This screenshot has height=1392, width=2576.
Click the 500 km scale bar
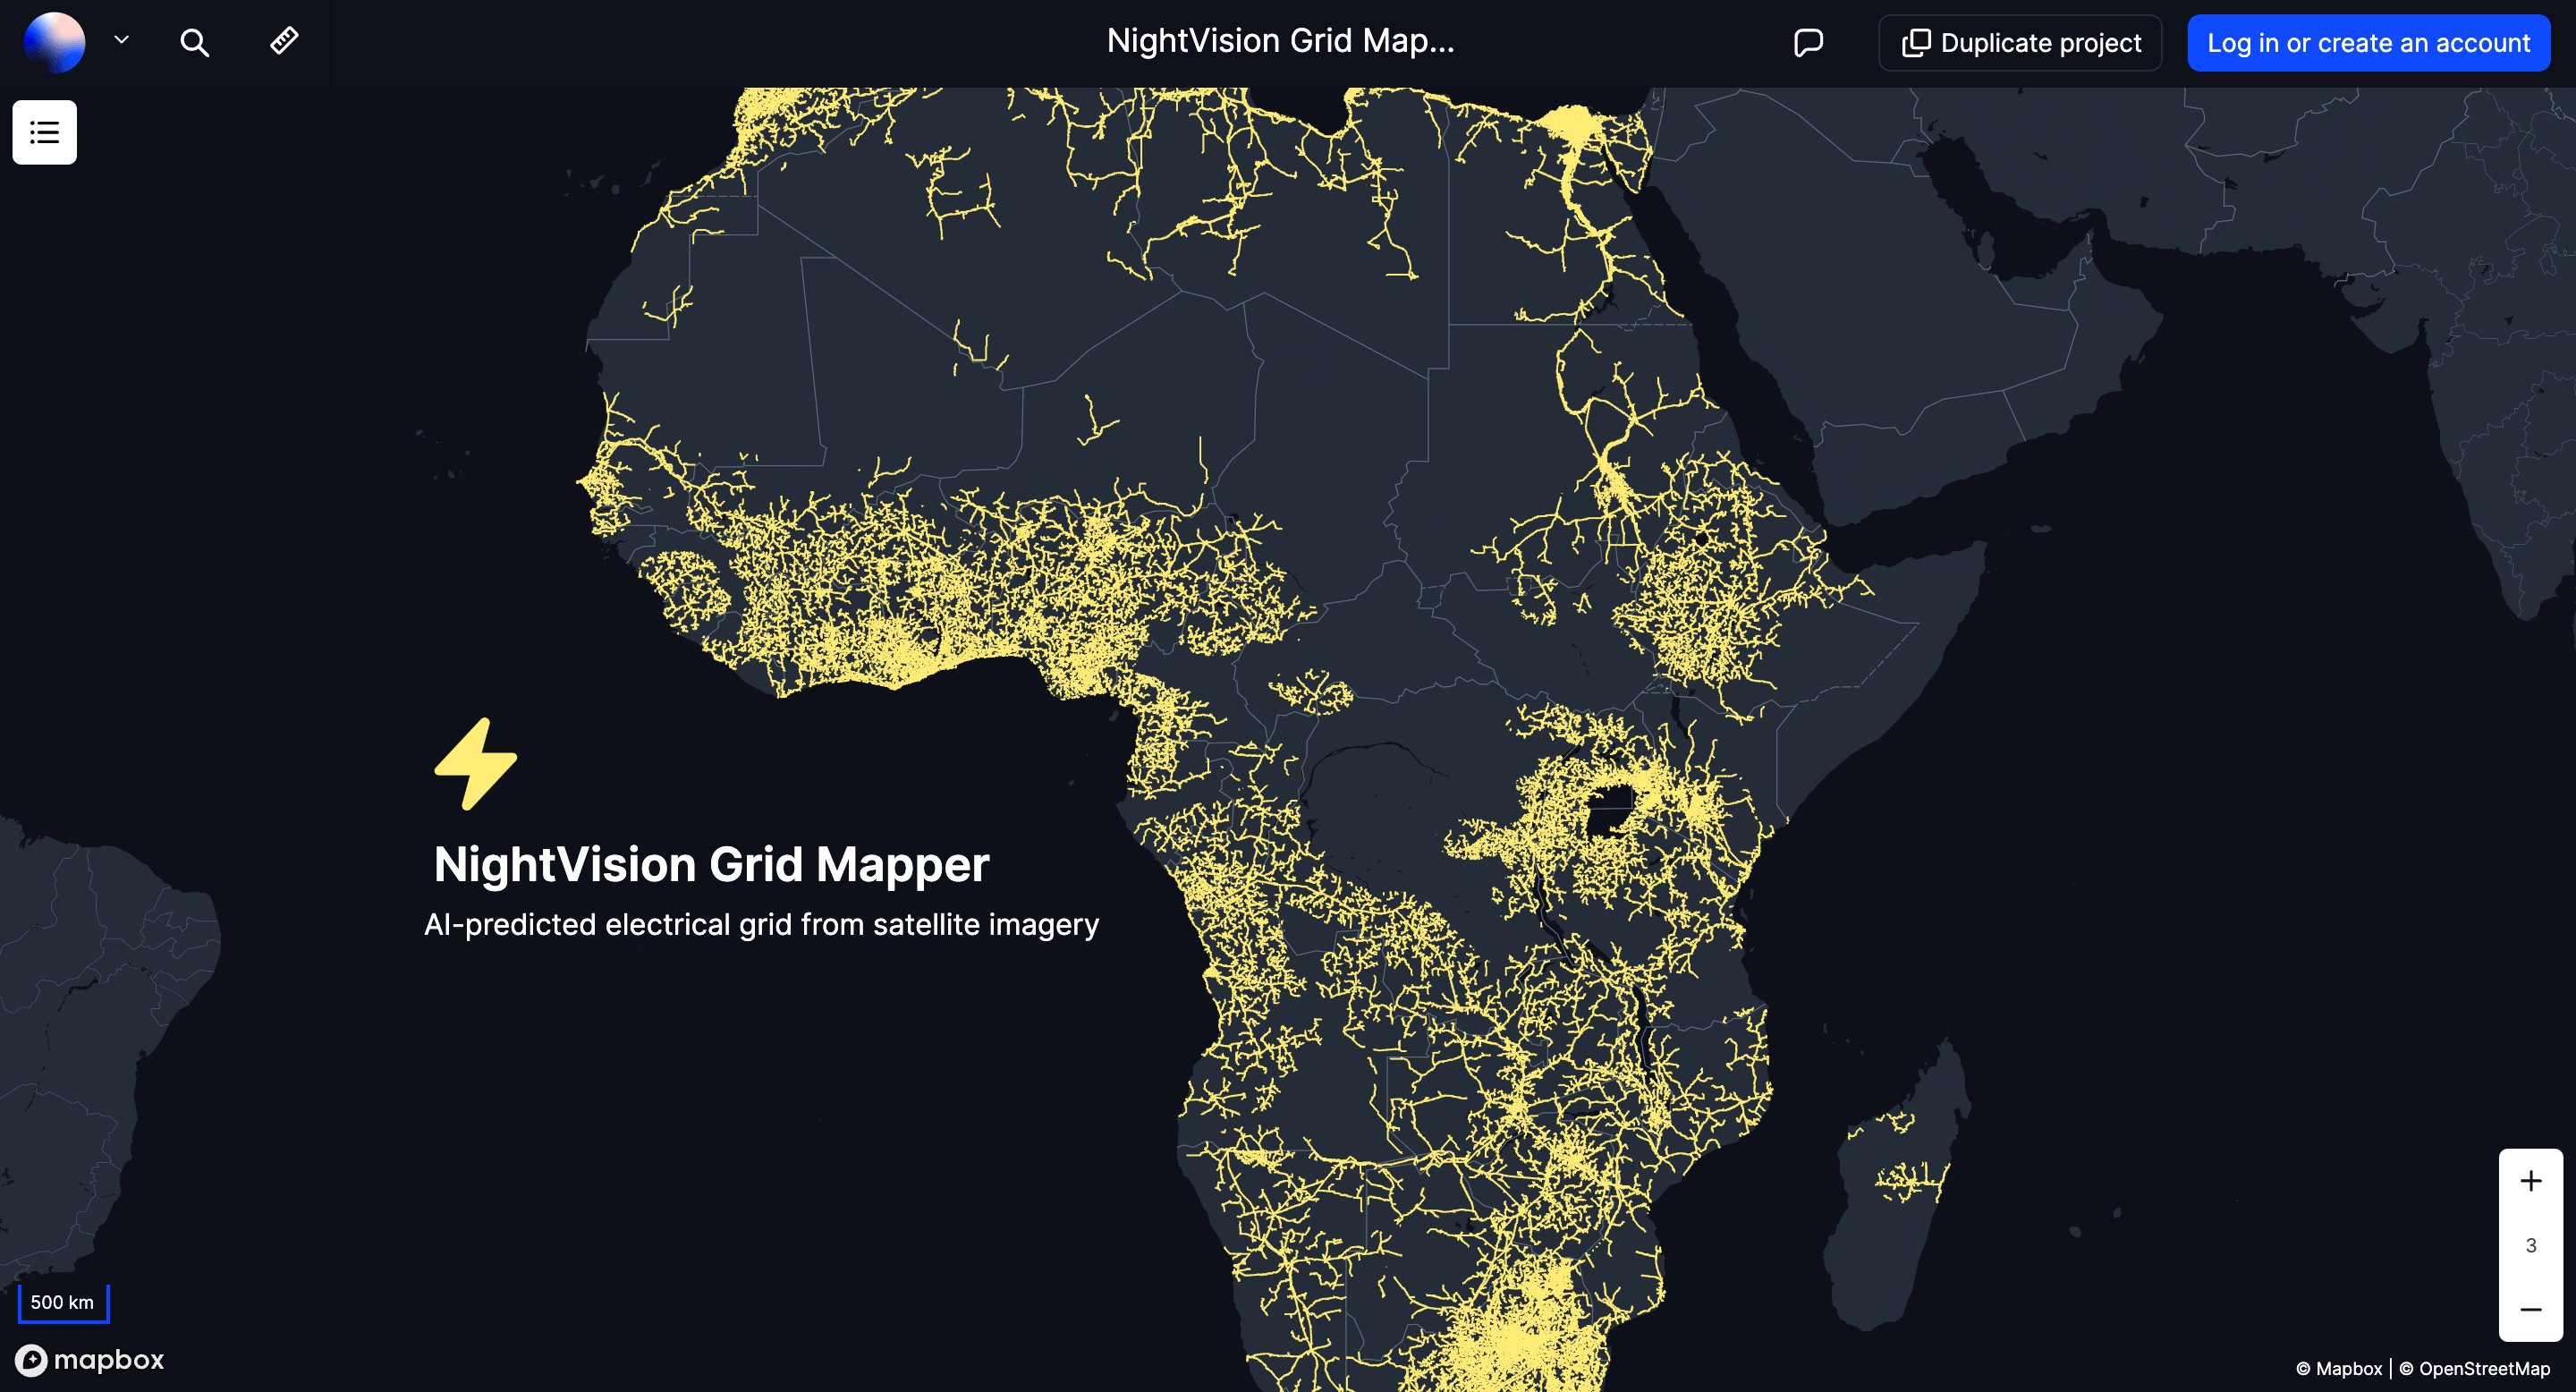[63, 1302]
